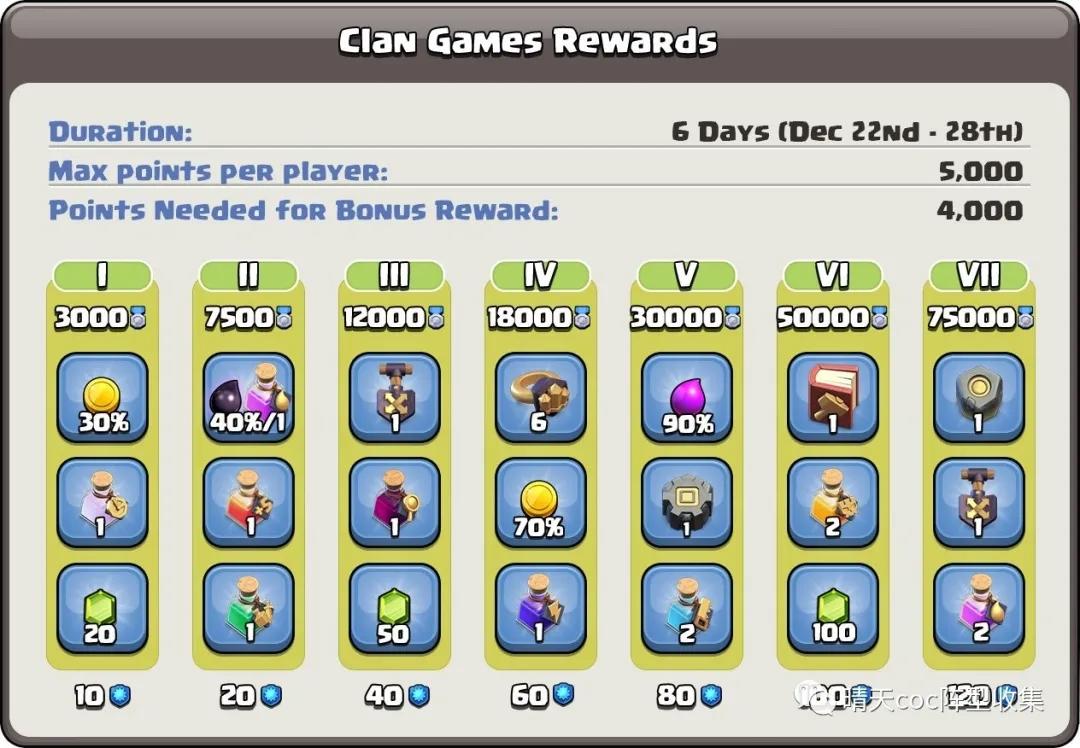Pick the 20 gems reward in tier I

[x=103, y=608]
